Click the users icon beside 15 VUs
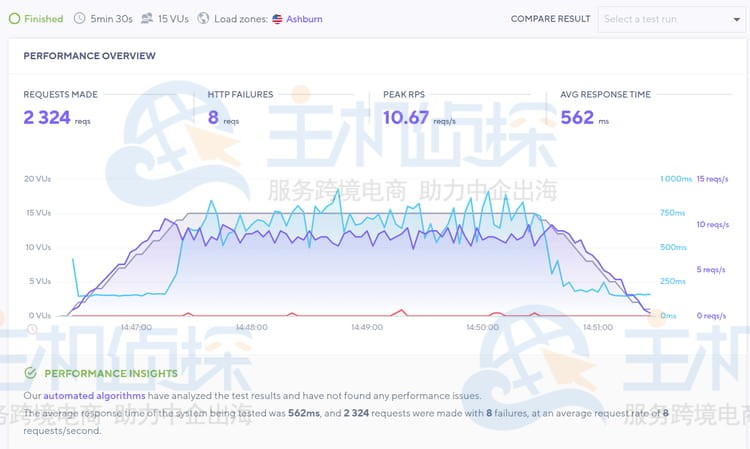The height and width of the screenshot is (449, 750). pyautogui.click(x=147, y=19)
